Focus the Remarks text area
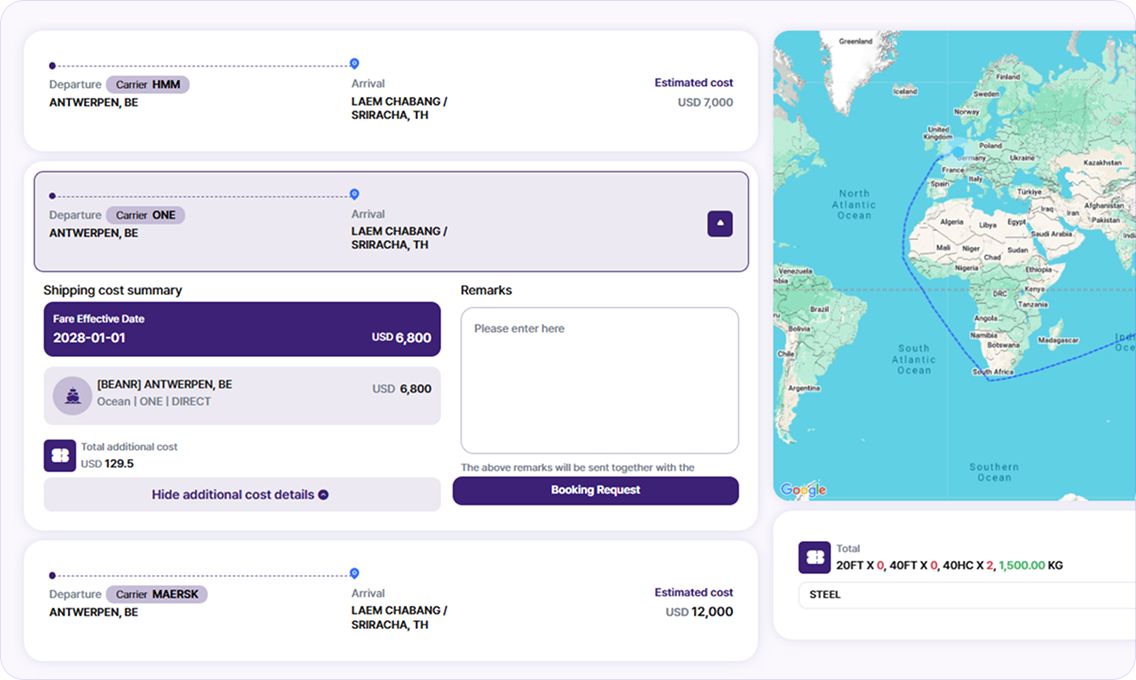This screenshot has width=1136, height=680. click(x=600, y=380)
